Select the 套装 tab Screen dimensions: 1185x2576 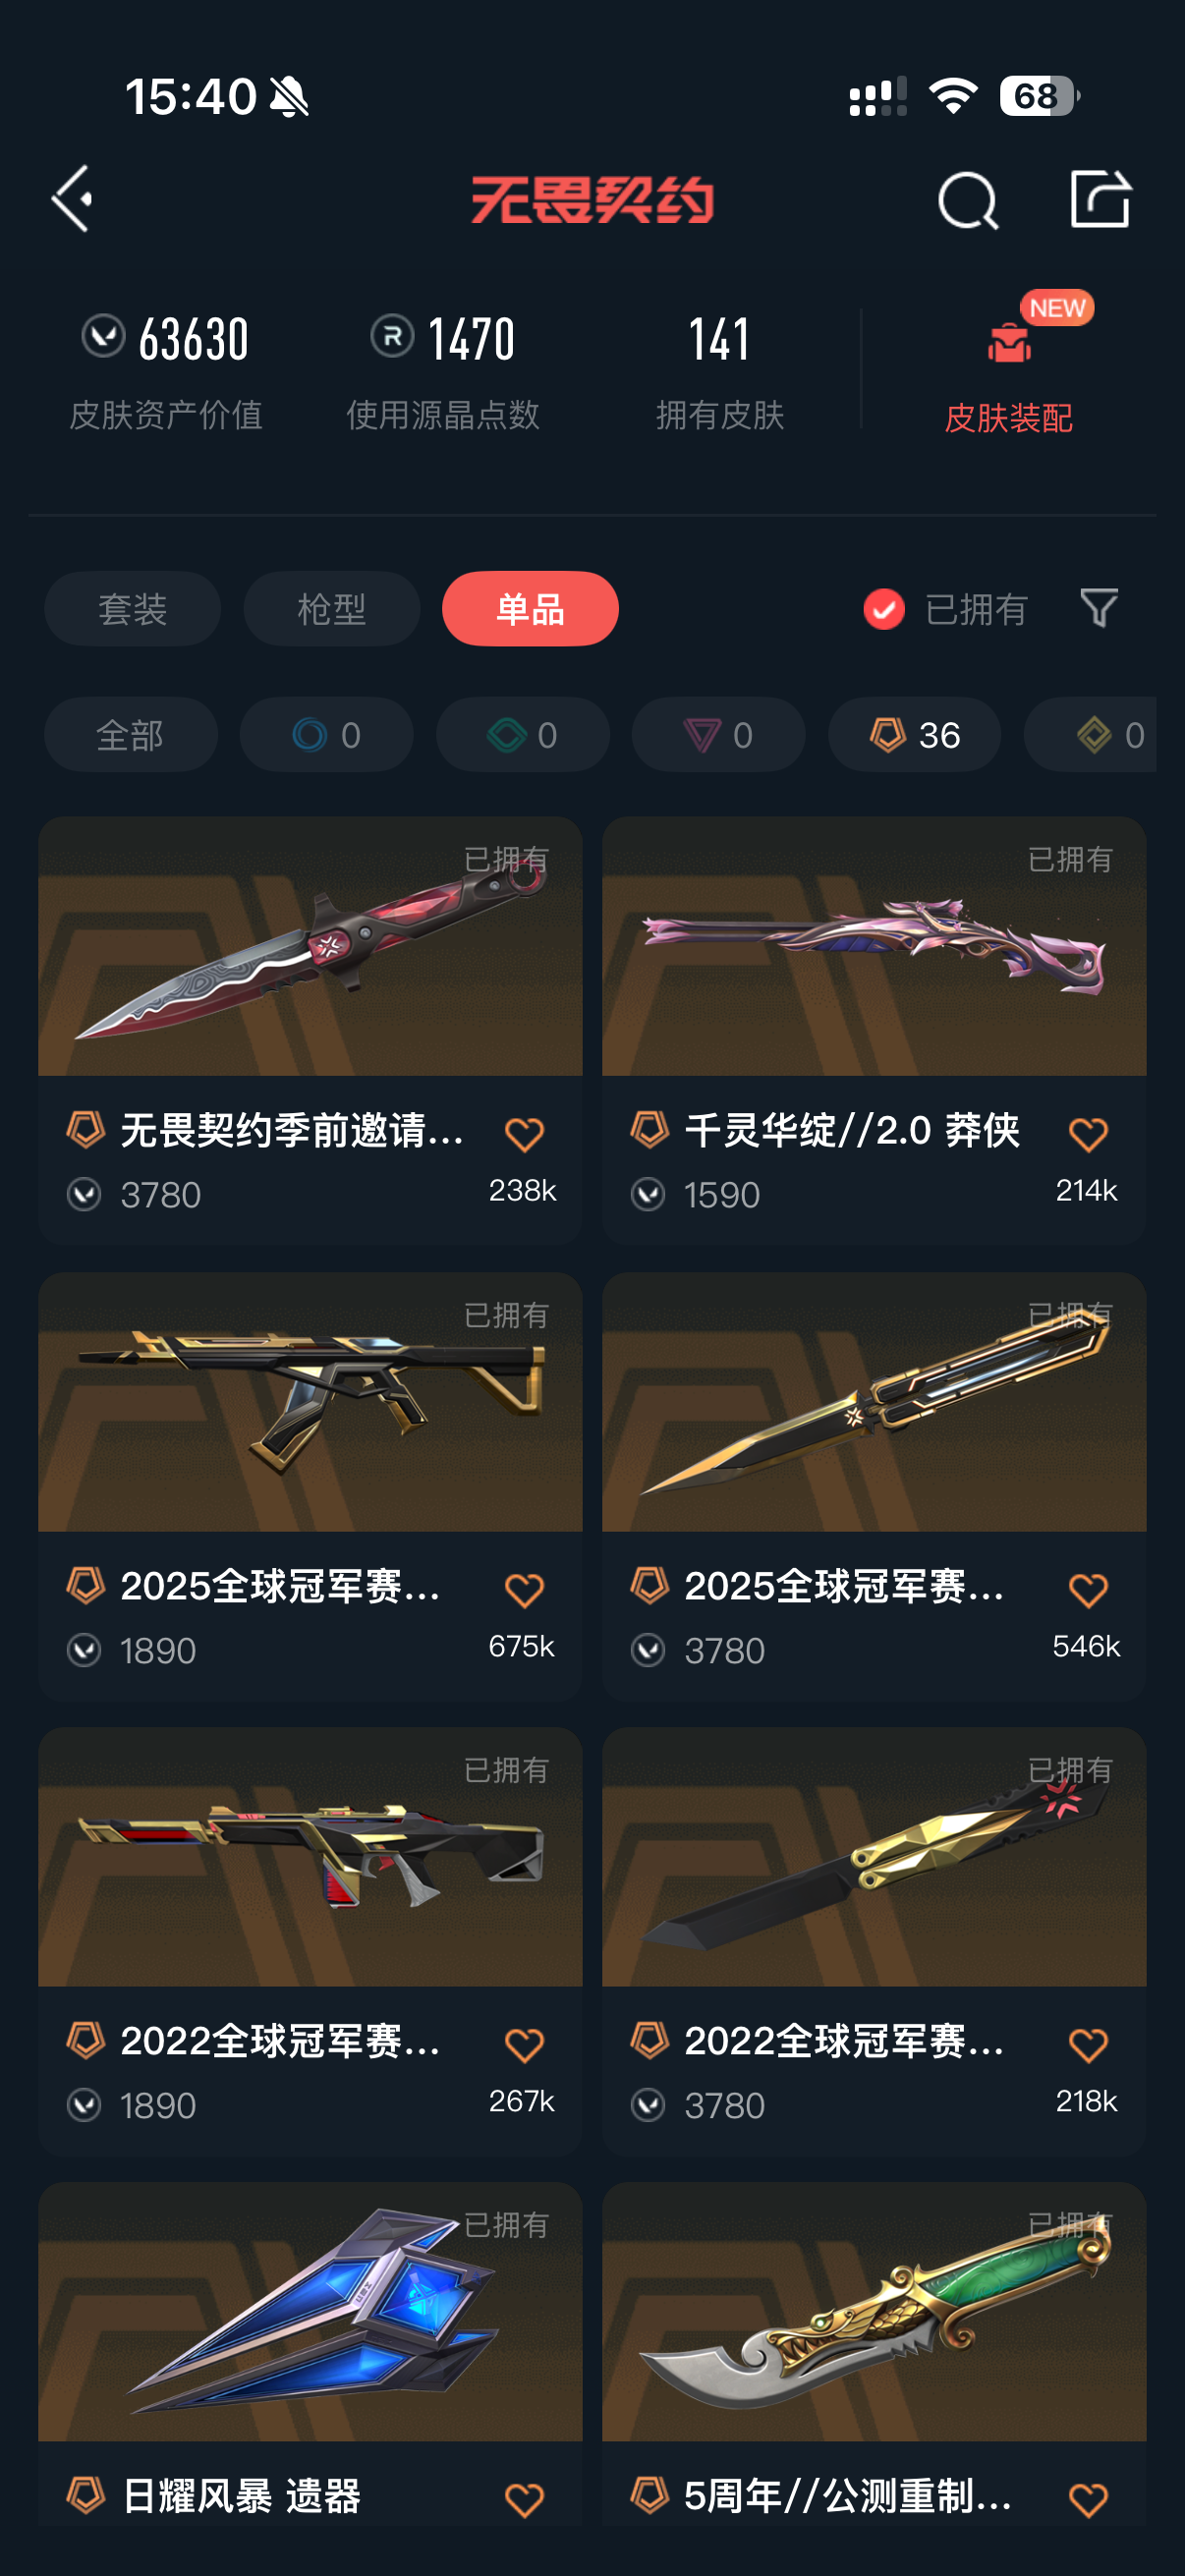point(132,609)
